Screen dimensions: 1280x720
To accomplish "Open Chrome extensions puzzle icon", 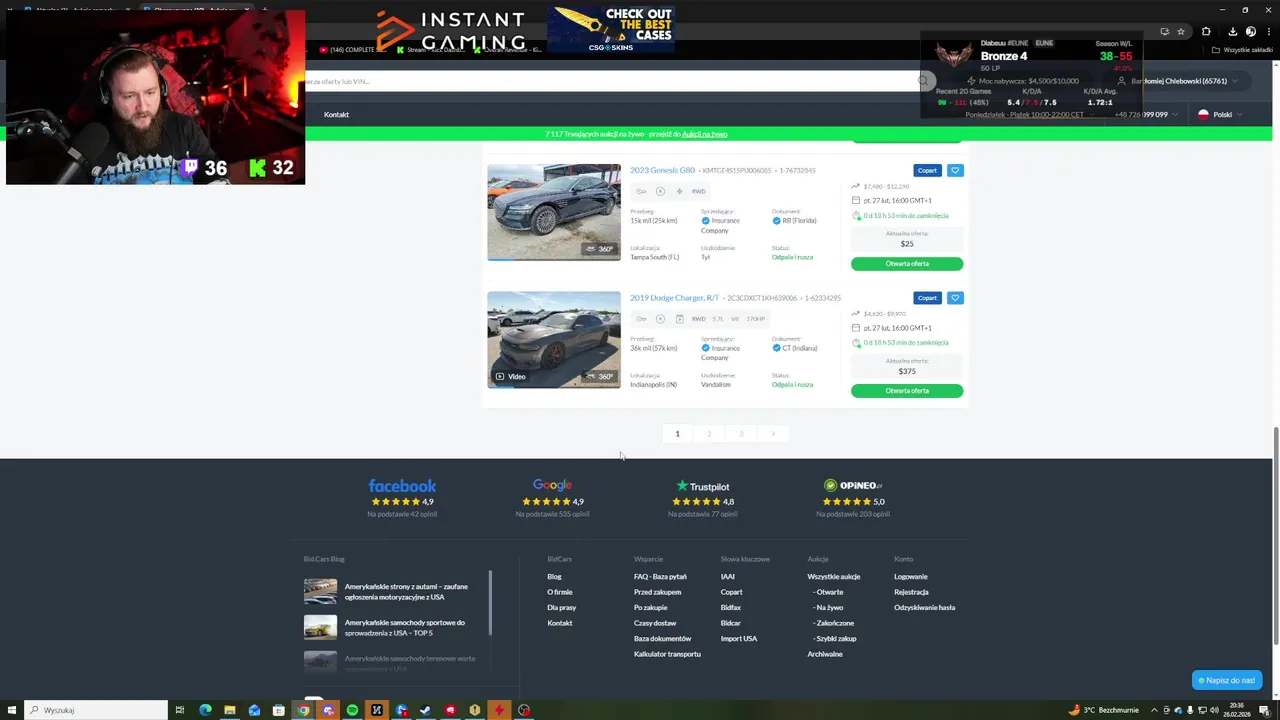I will pyautogui.click(x=1206, y=31).
